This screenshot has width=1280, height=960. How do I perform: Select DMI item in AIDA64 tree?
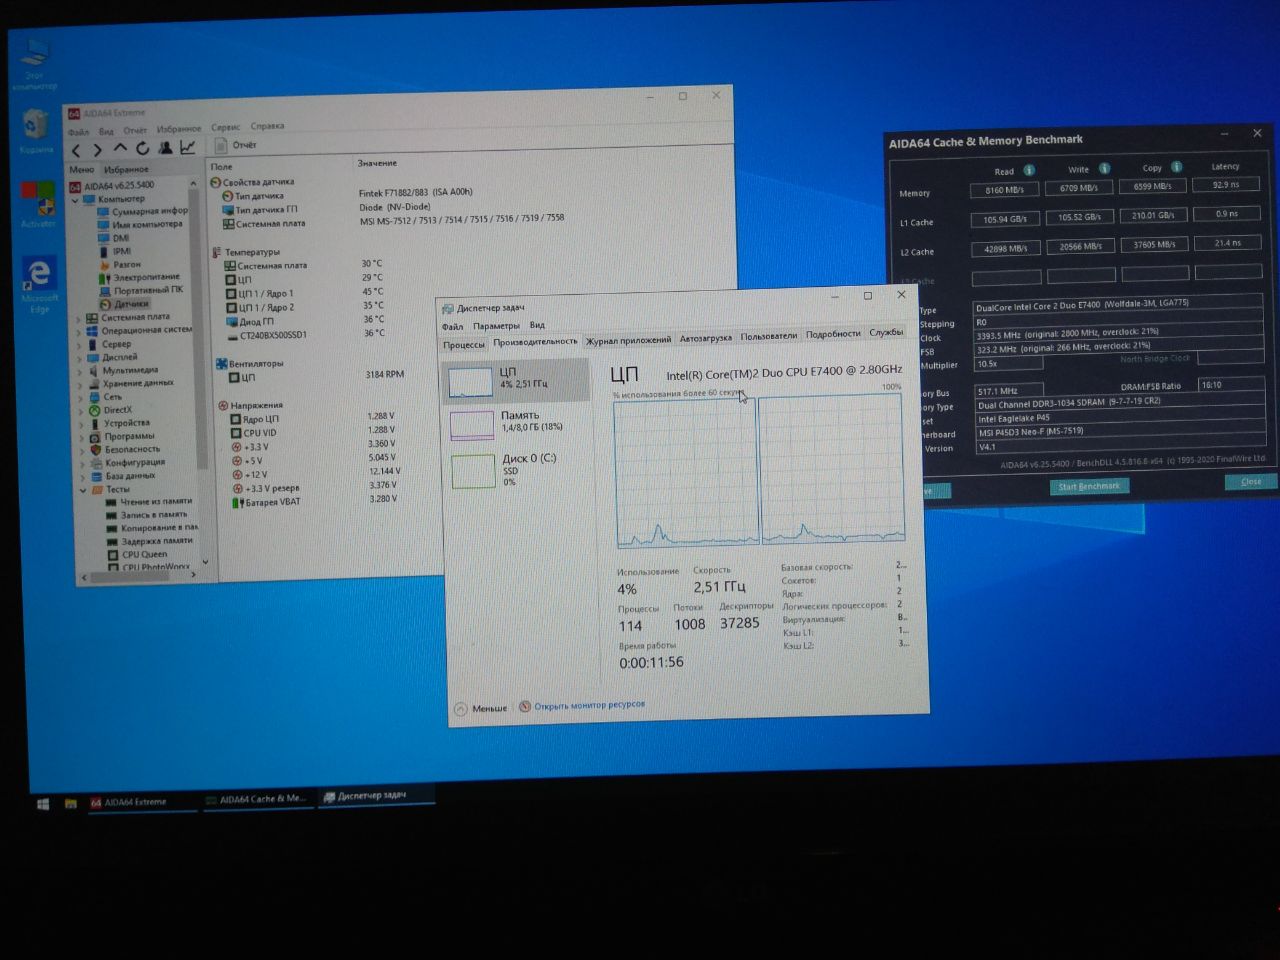[113, 239]
